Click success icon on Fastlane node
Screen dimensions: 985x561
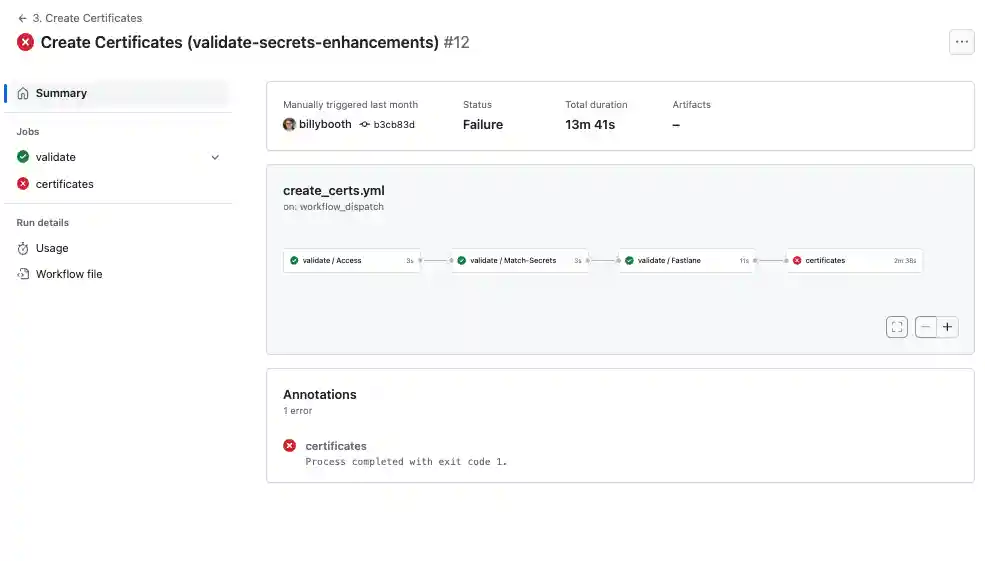pos(629,261)
